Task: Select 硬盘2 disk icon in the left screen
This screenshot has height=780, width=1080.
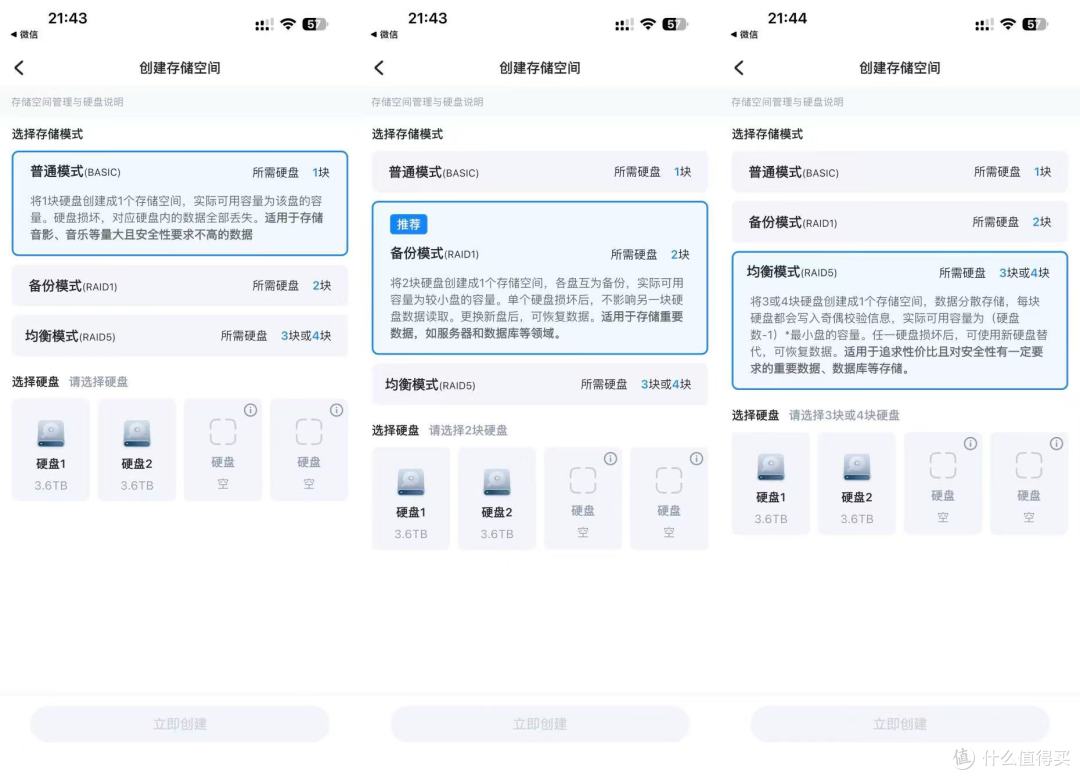Action: tap(136, 433)
